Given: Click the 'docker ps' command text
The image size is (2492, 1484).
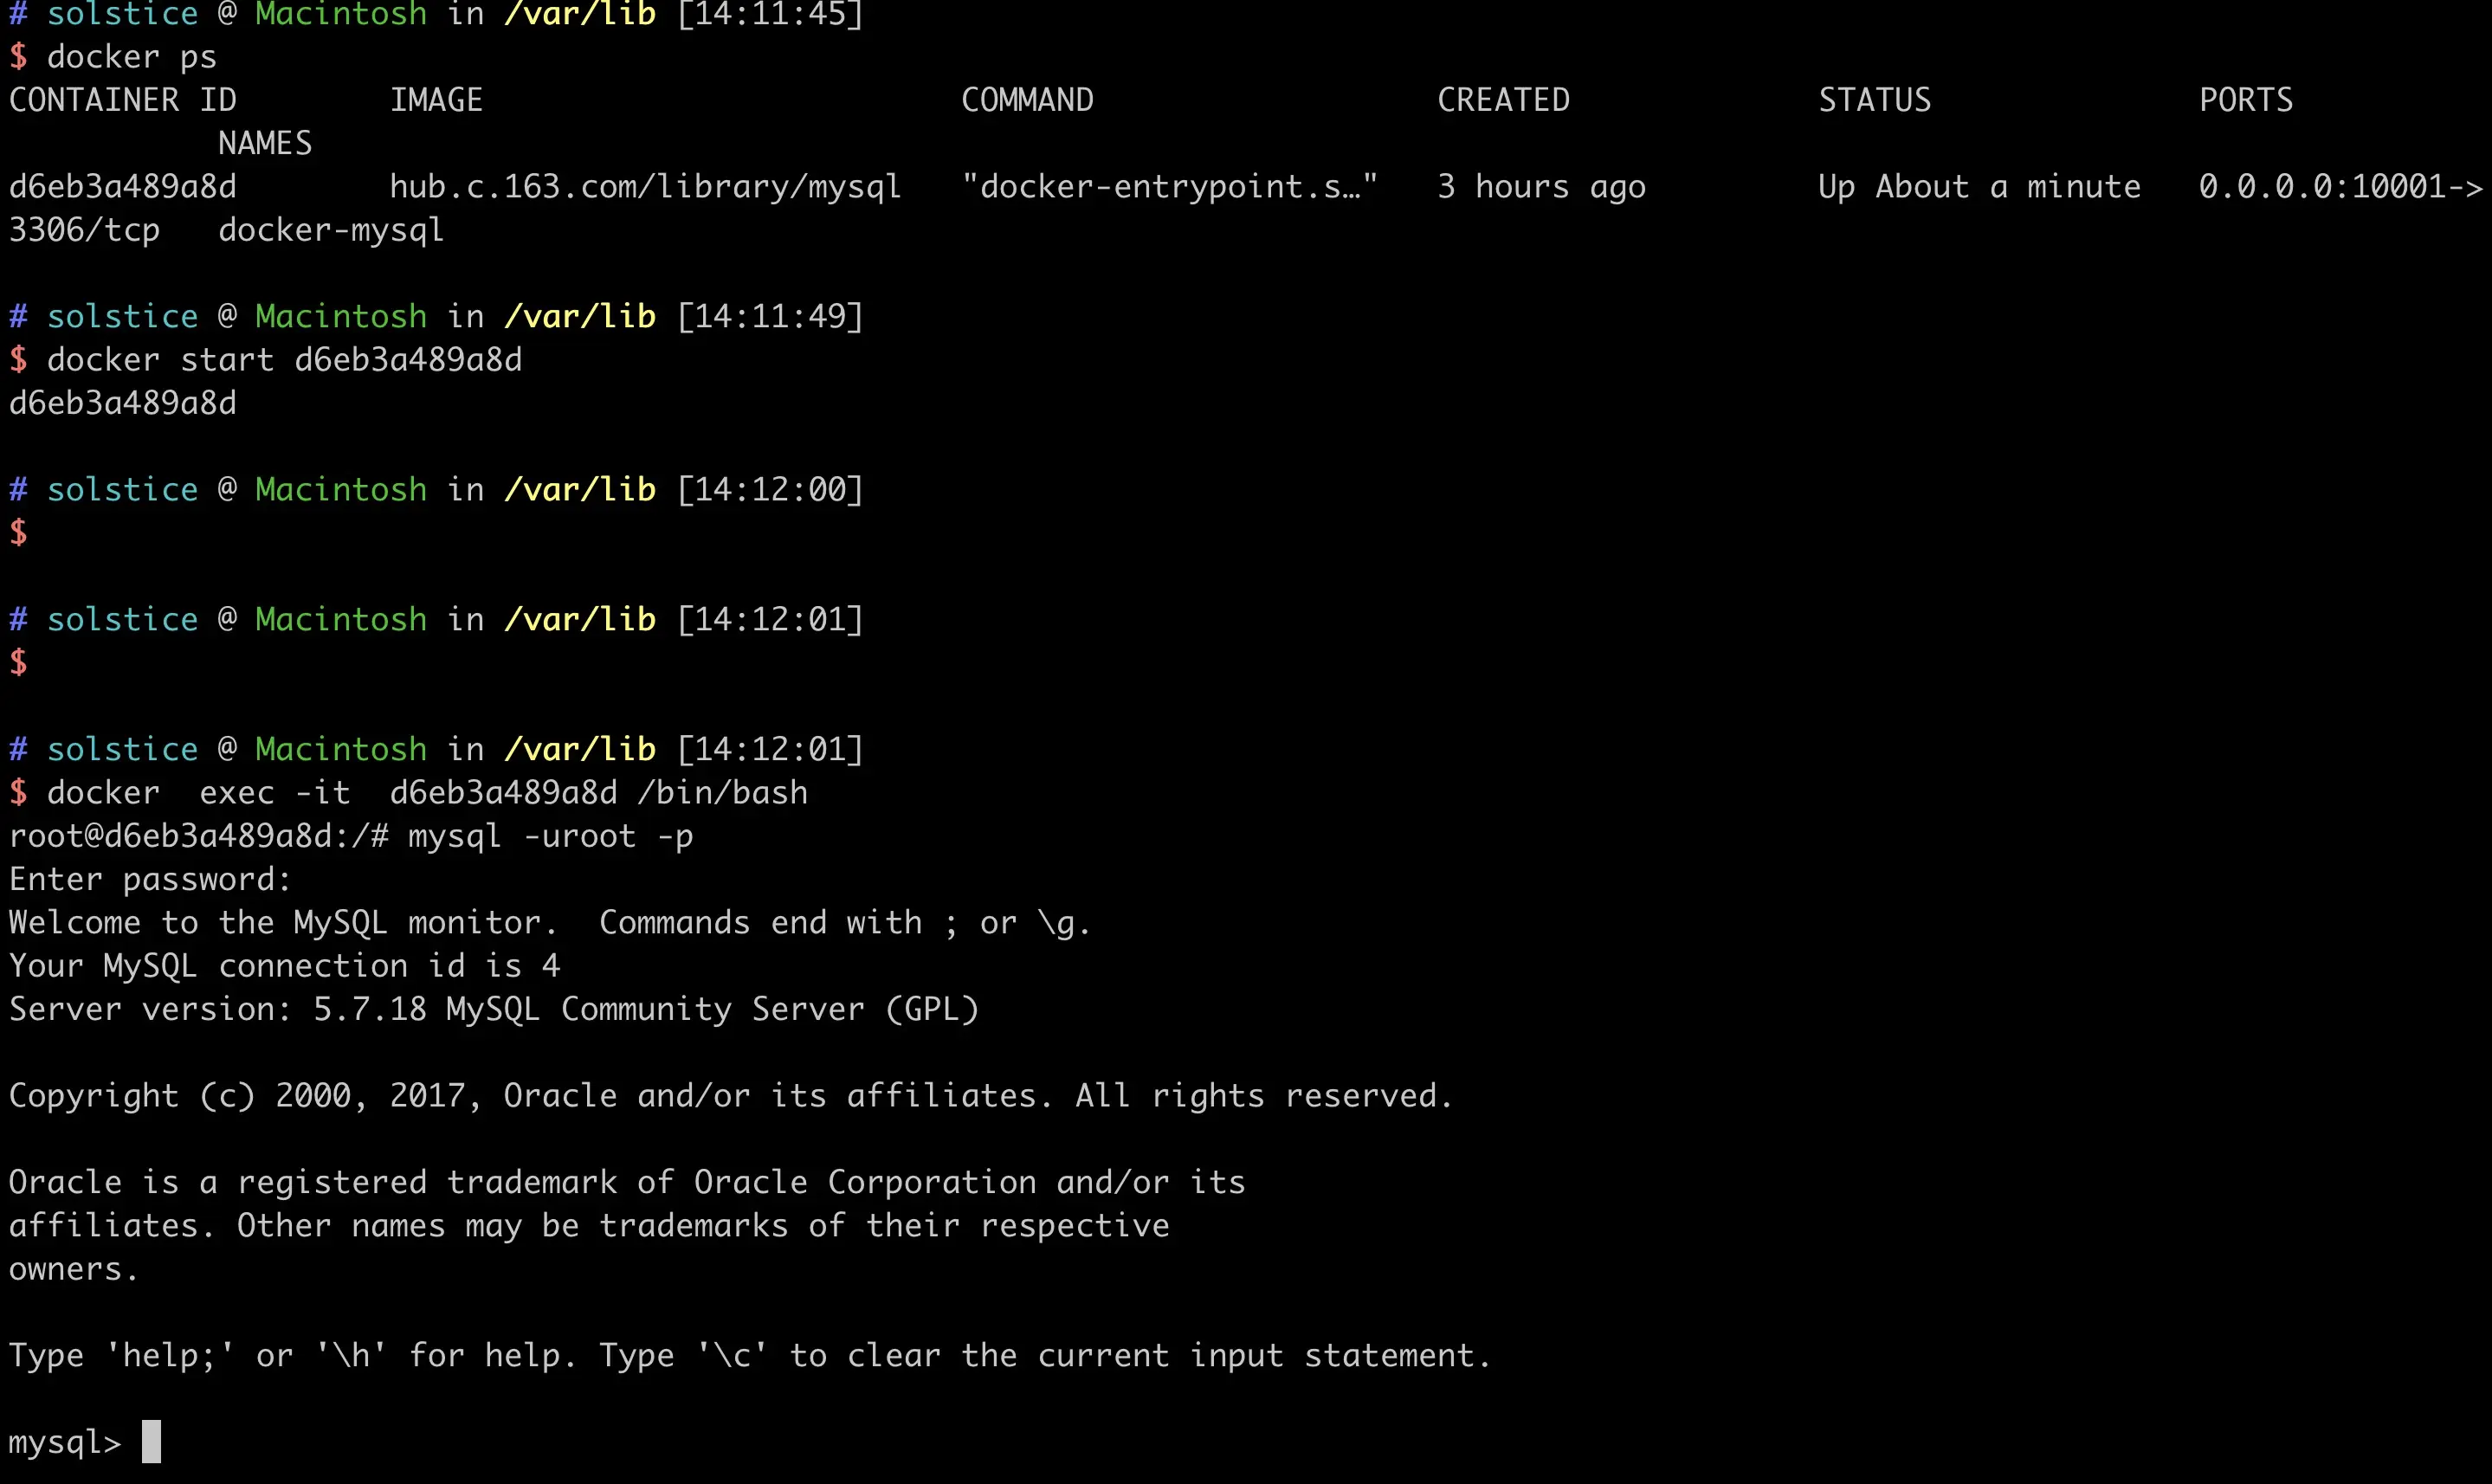Looking at the screenshot, I should tap(131, 57).
